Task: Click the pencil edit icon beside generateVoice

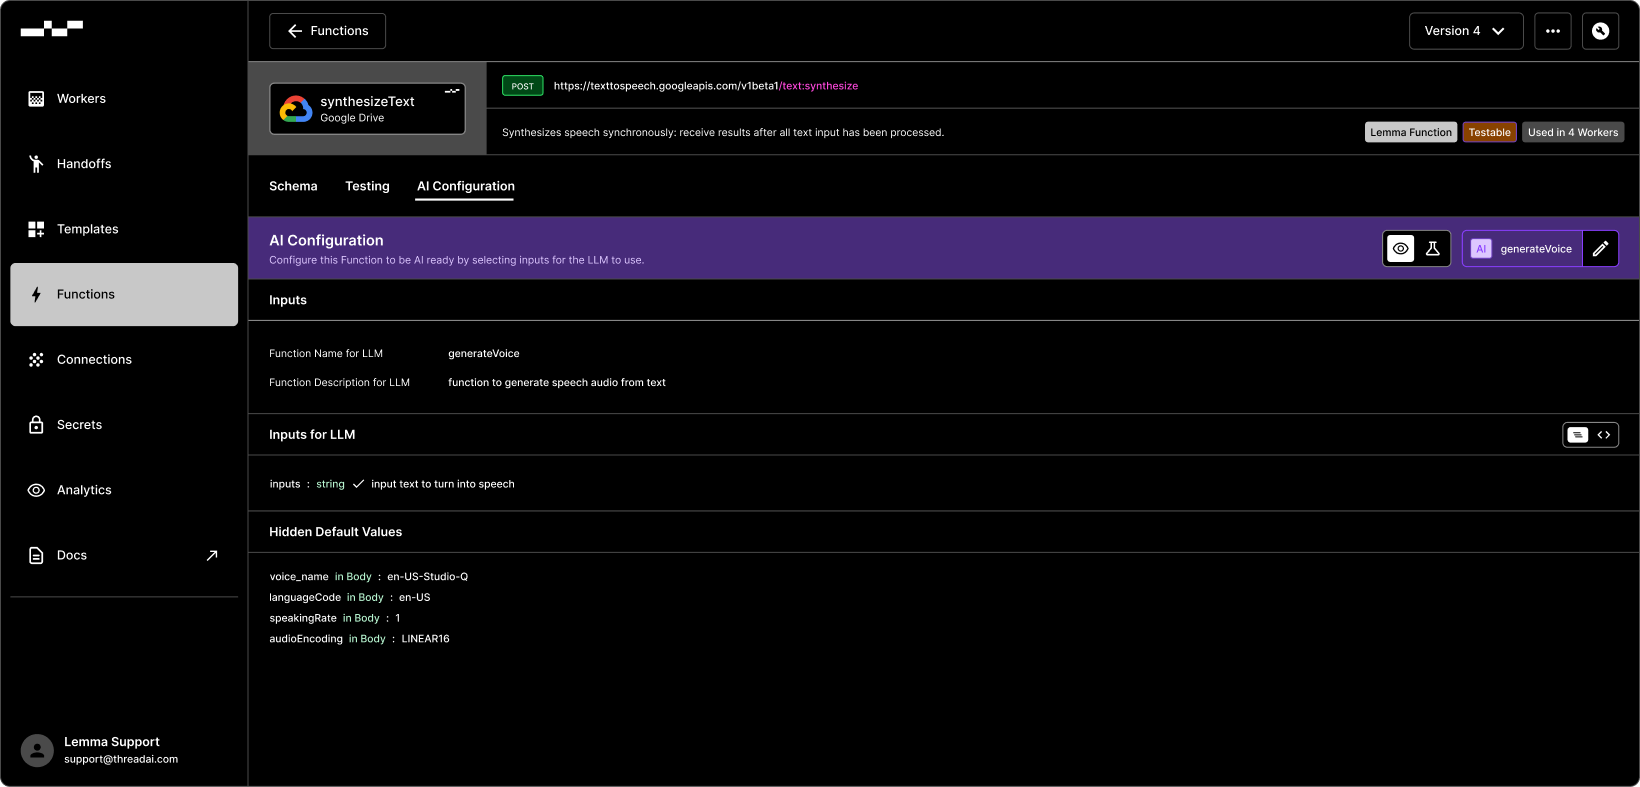Action: [x=1600, y=249]
